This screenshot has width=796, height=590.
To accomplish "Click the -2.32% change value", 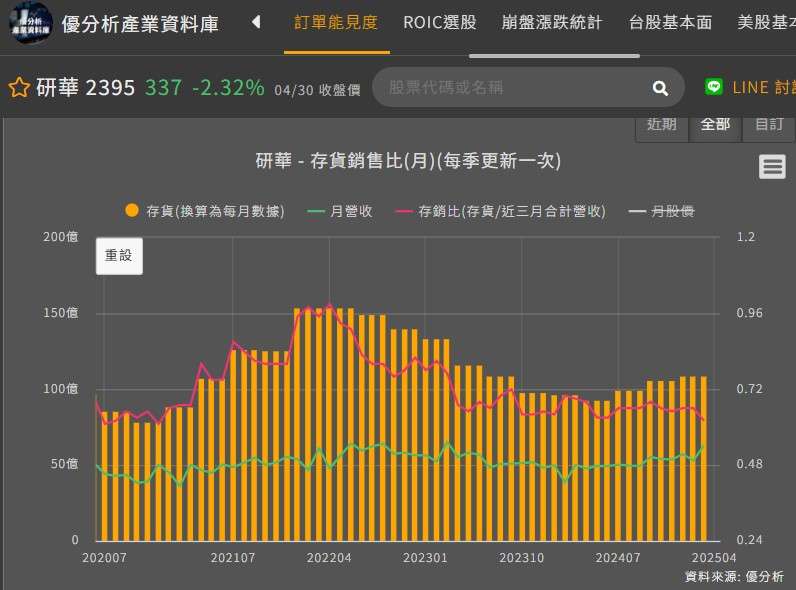I will tap(228, 87).
